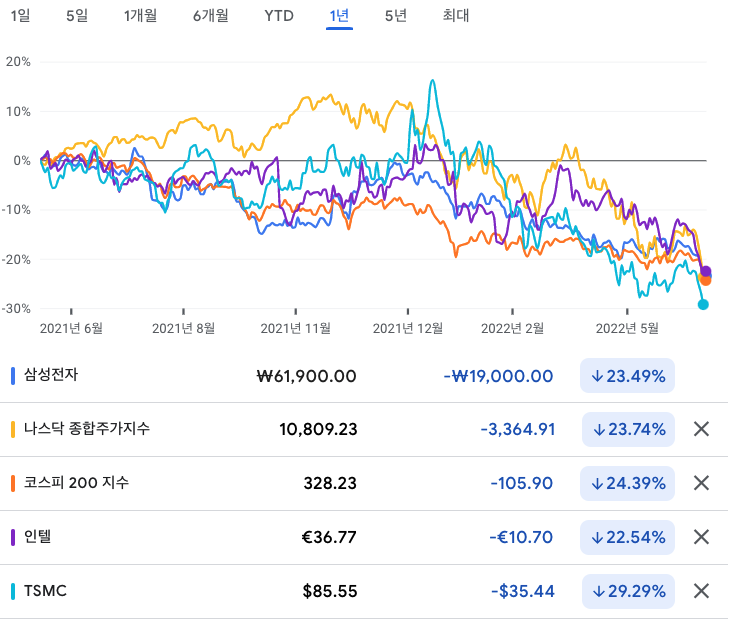Click the orange 코스피 endpoint dot on chart
This screenshot has height=627, width=729.
[706, 280]
